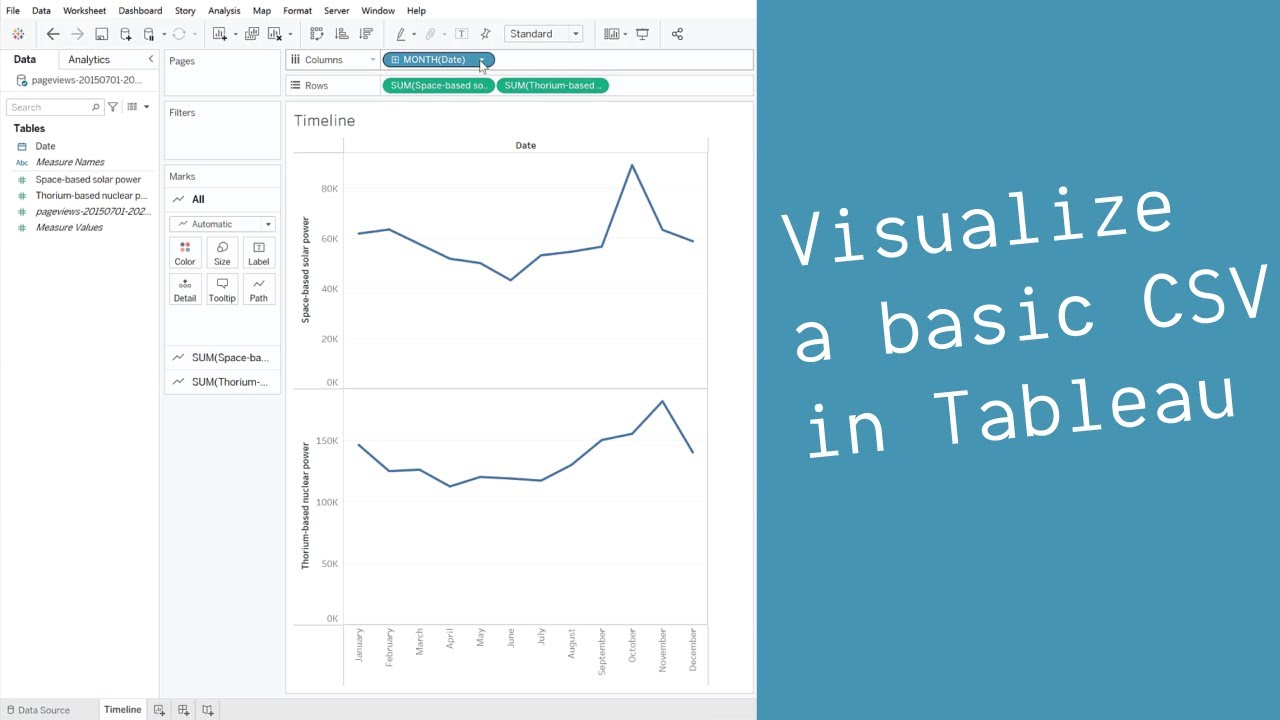Screen dimensions: 1280x720
Task: Open the Dashboard menu
Action: click(x=140, y=11)
